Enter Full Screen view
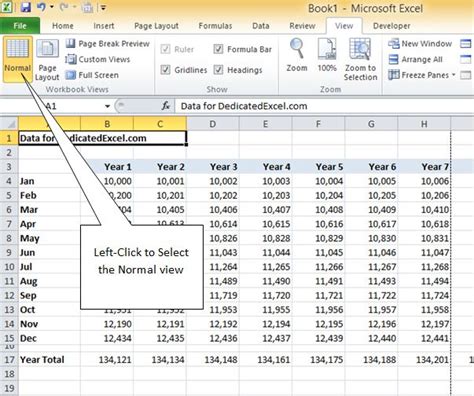The height and width of the screenshot is (396, 474). pyautogui.click(x=92, y=75)
